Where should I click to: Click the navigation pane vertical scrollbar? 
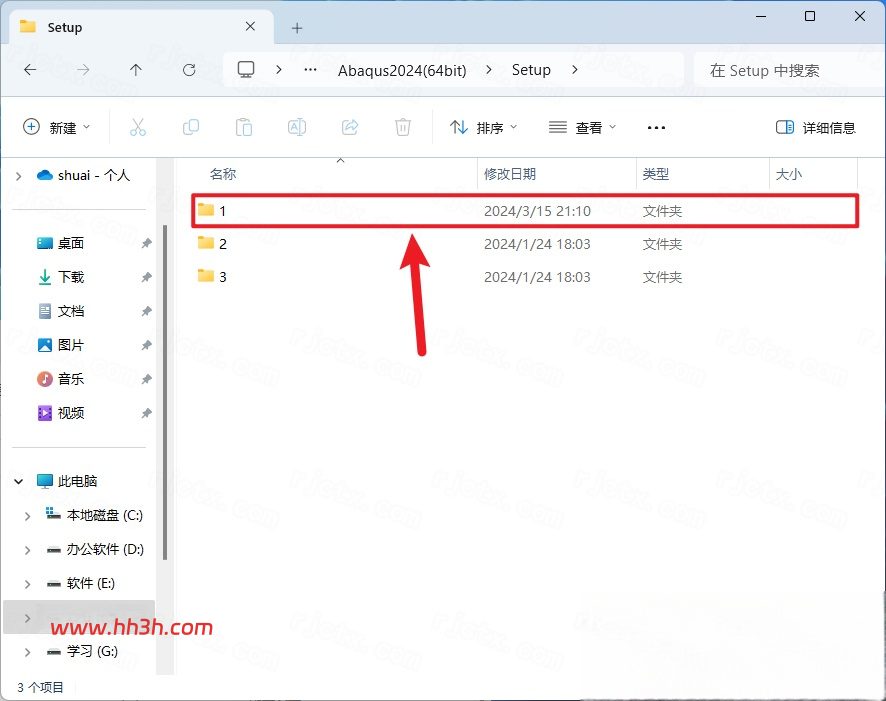[x=165, y=392]
